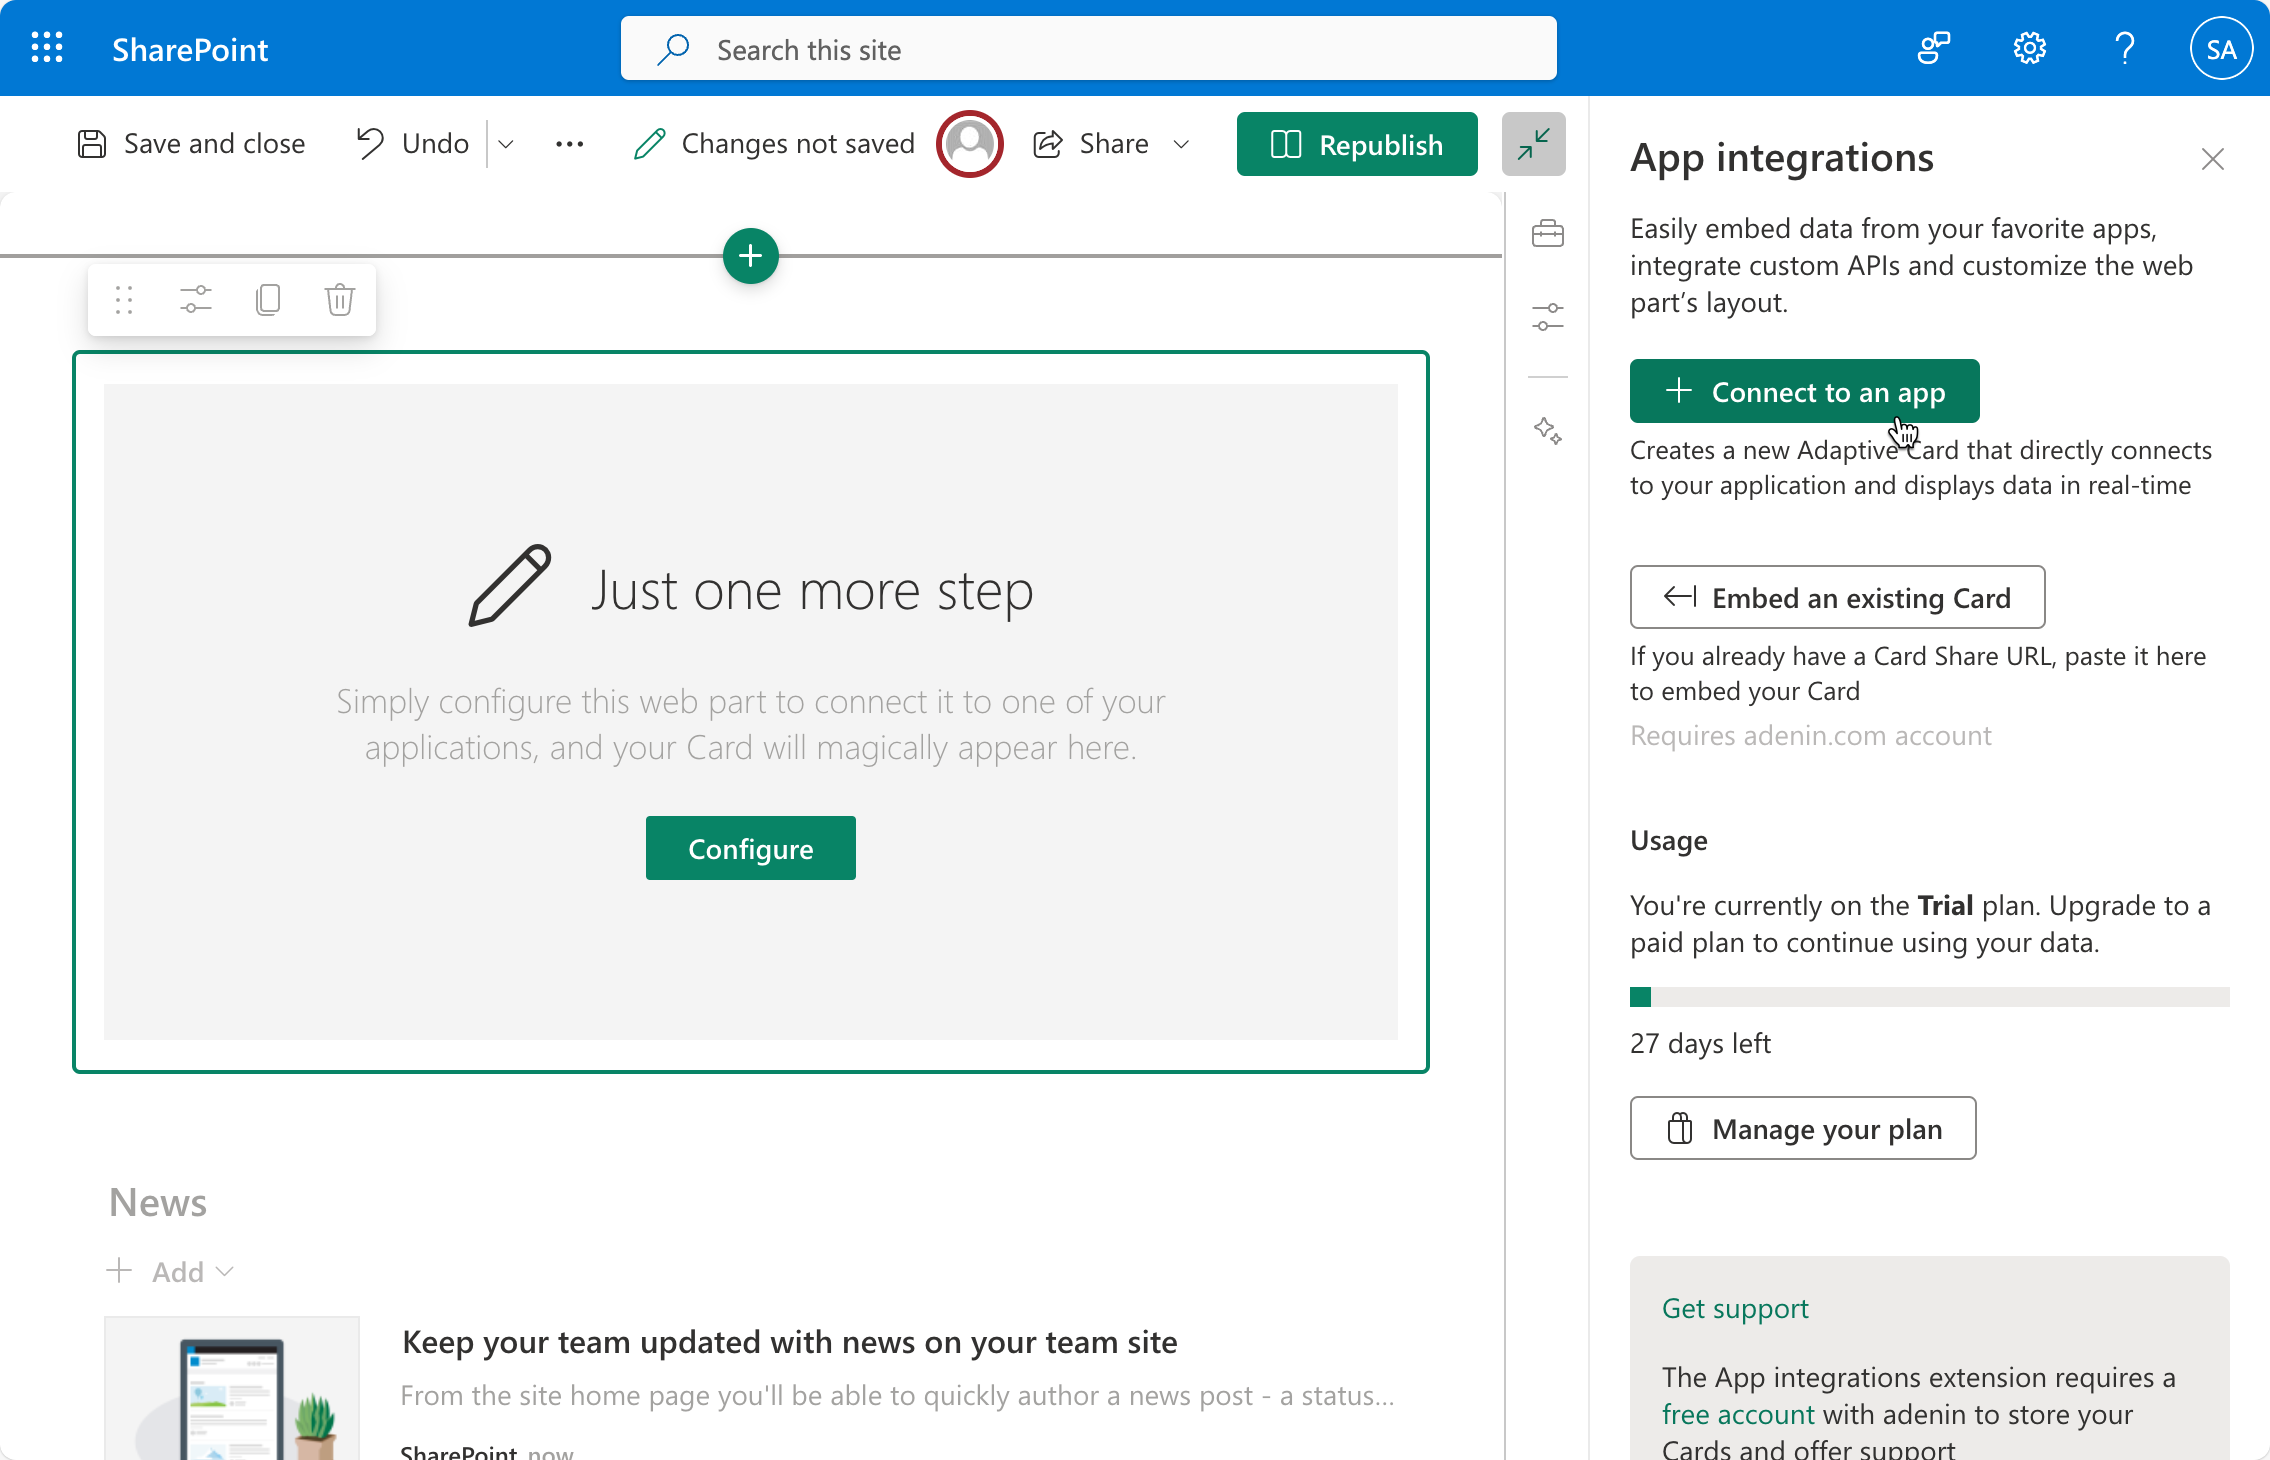Click the move web part drag handle
Image resolution: width=2270 pixels, height=1460 pixels.
[x=124, y=300]
